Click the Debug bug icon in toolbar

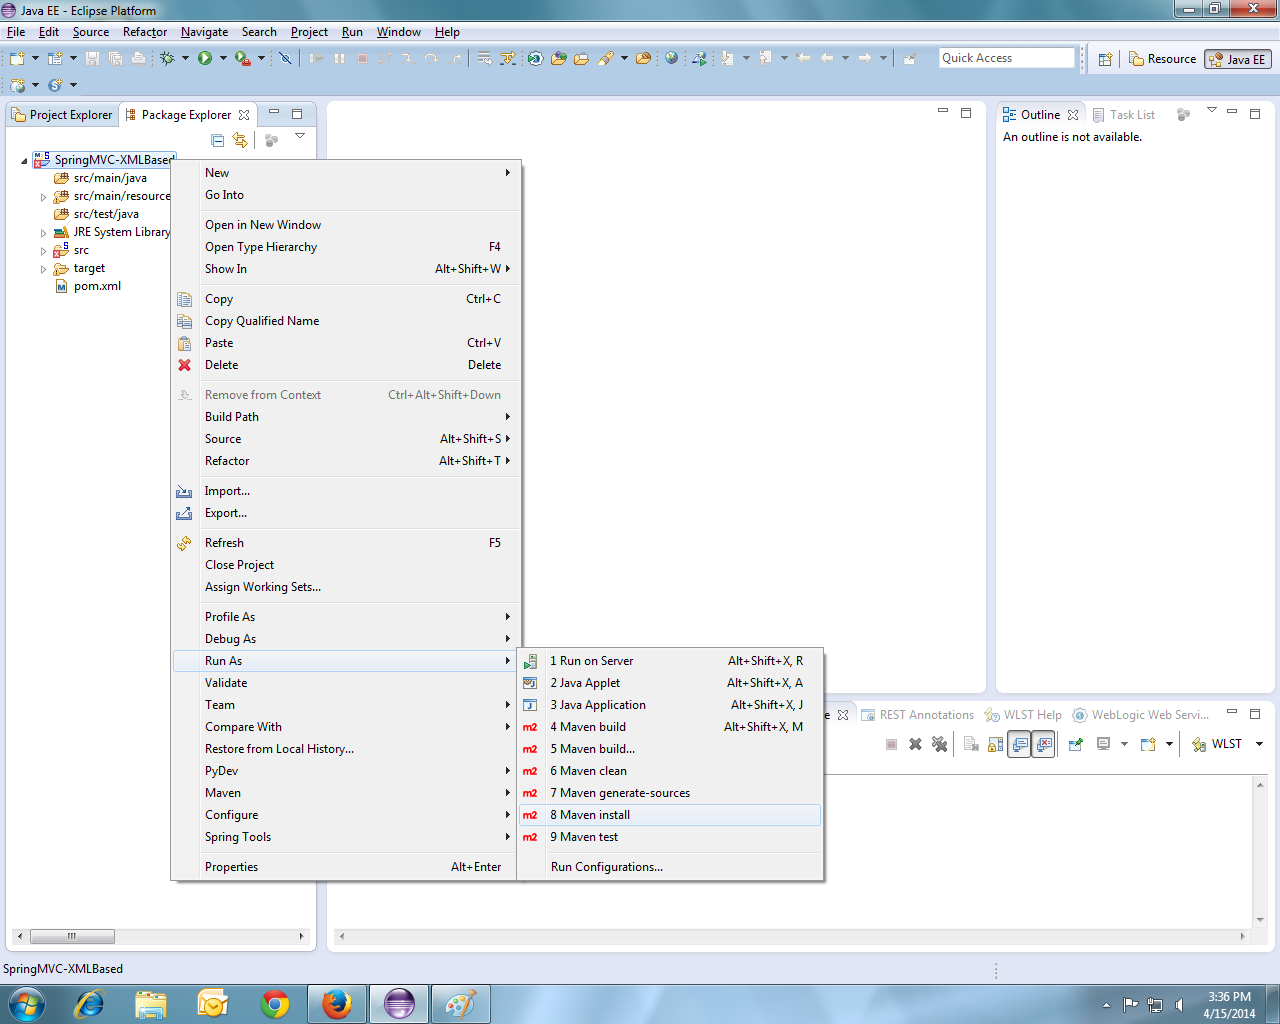click(167, 59)
